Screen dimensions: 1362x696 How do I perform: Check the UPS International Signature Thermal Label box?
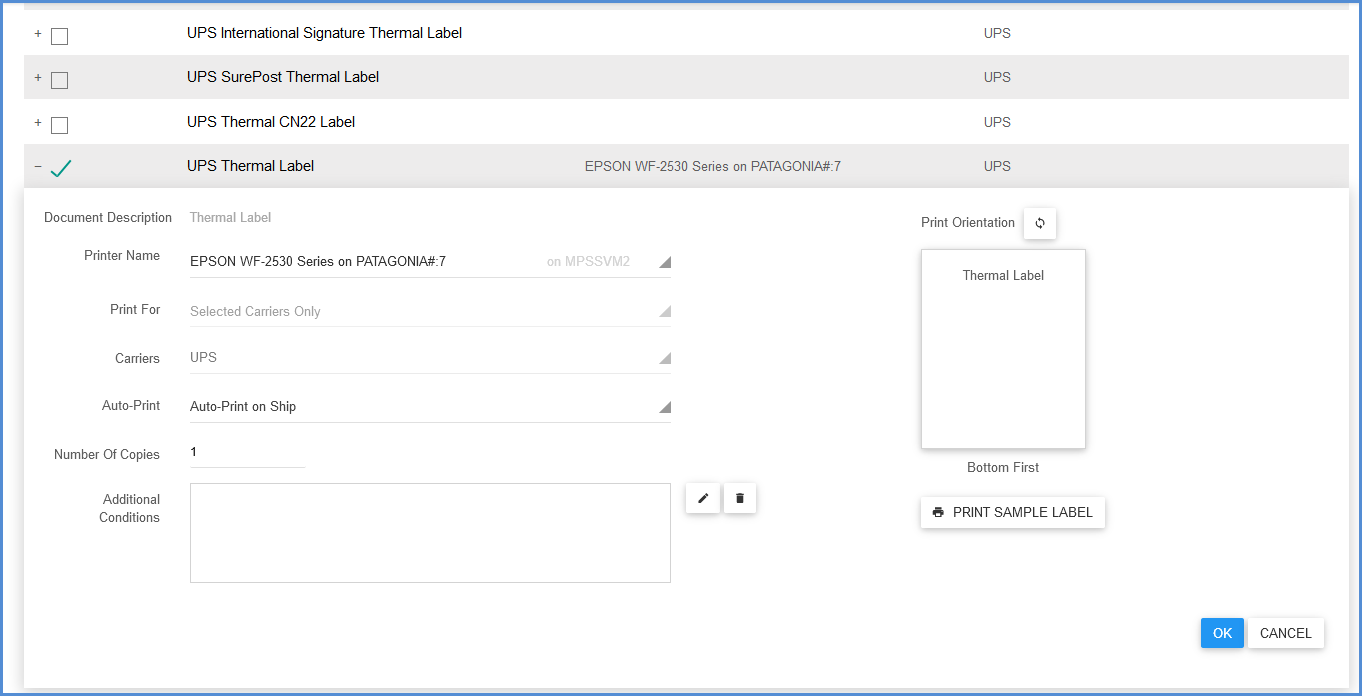(60, 36)
